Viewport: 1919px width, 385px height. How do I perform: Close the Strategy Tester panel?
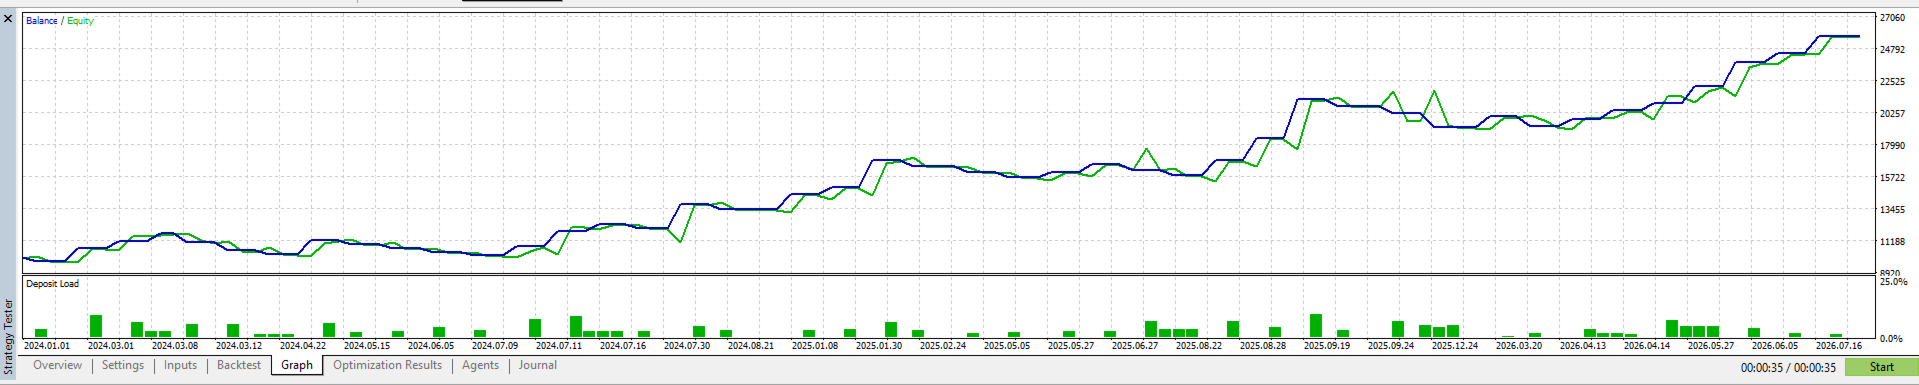point(8,18)
